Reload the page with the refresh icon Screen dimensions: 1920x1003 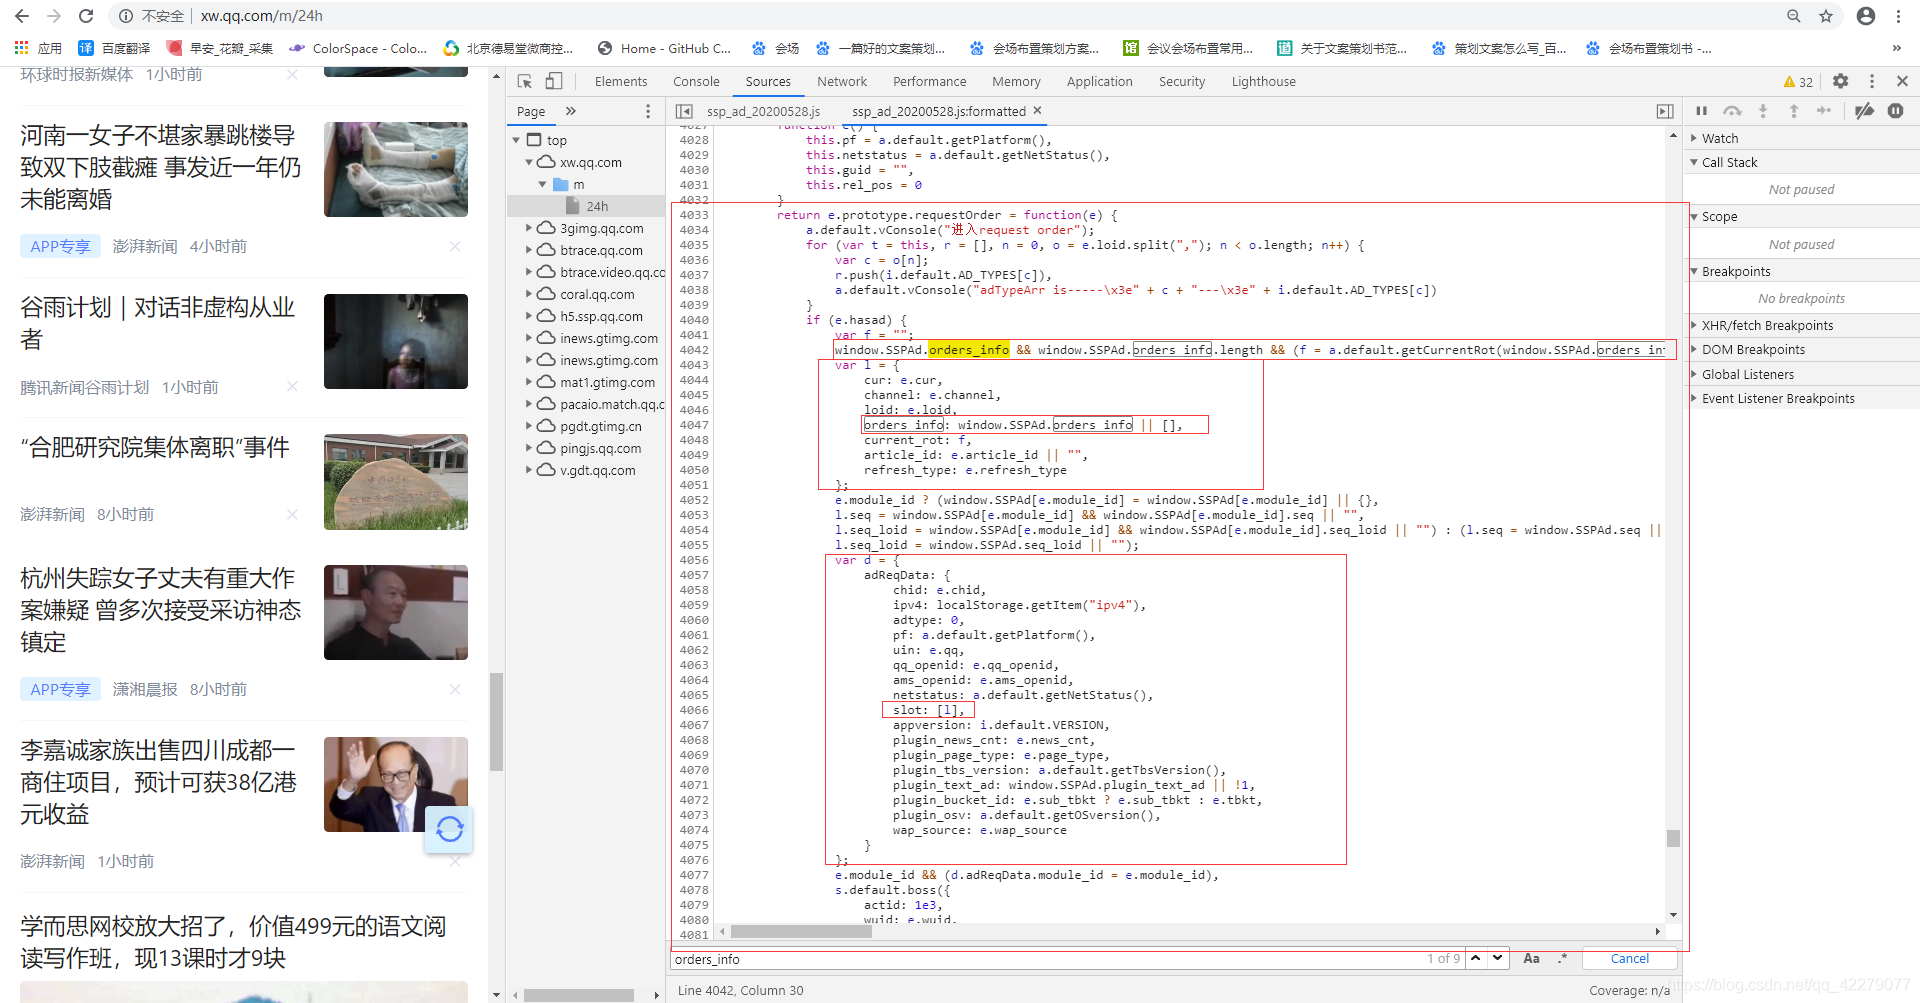coord(86,16)
